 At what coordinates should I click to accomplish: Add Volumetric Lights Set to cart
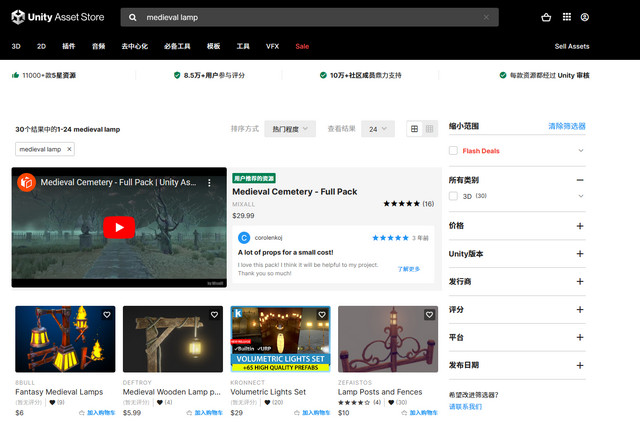pyautogui.click(x=312, y=413)
